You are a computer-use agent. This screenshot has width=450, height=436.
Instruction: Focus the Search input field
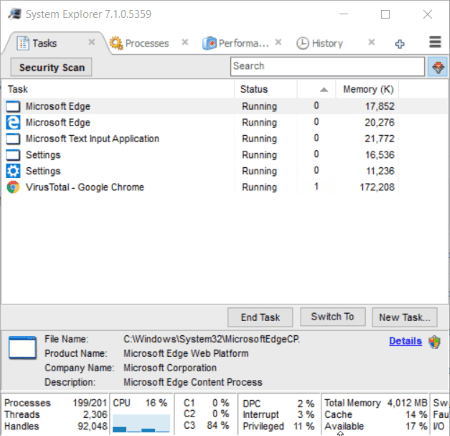[x=327, y=66]
